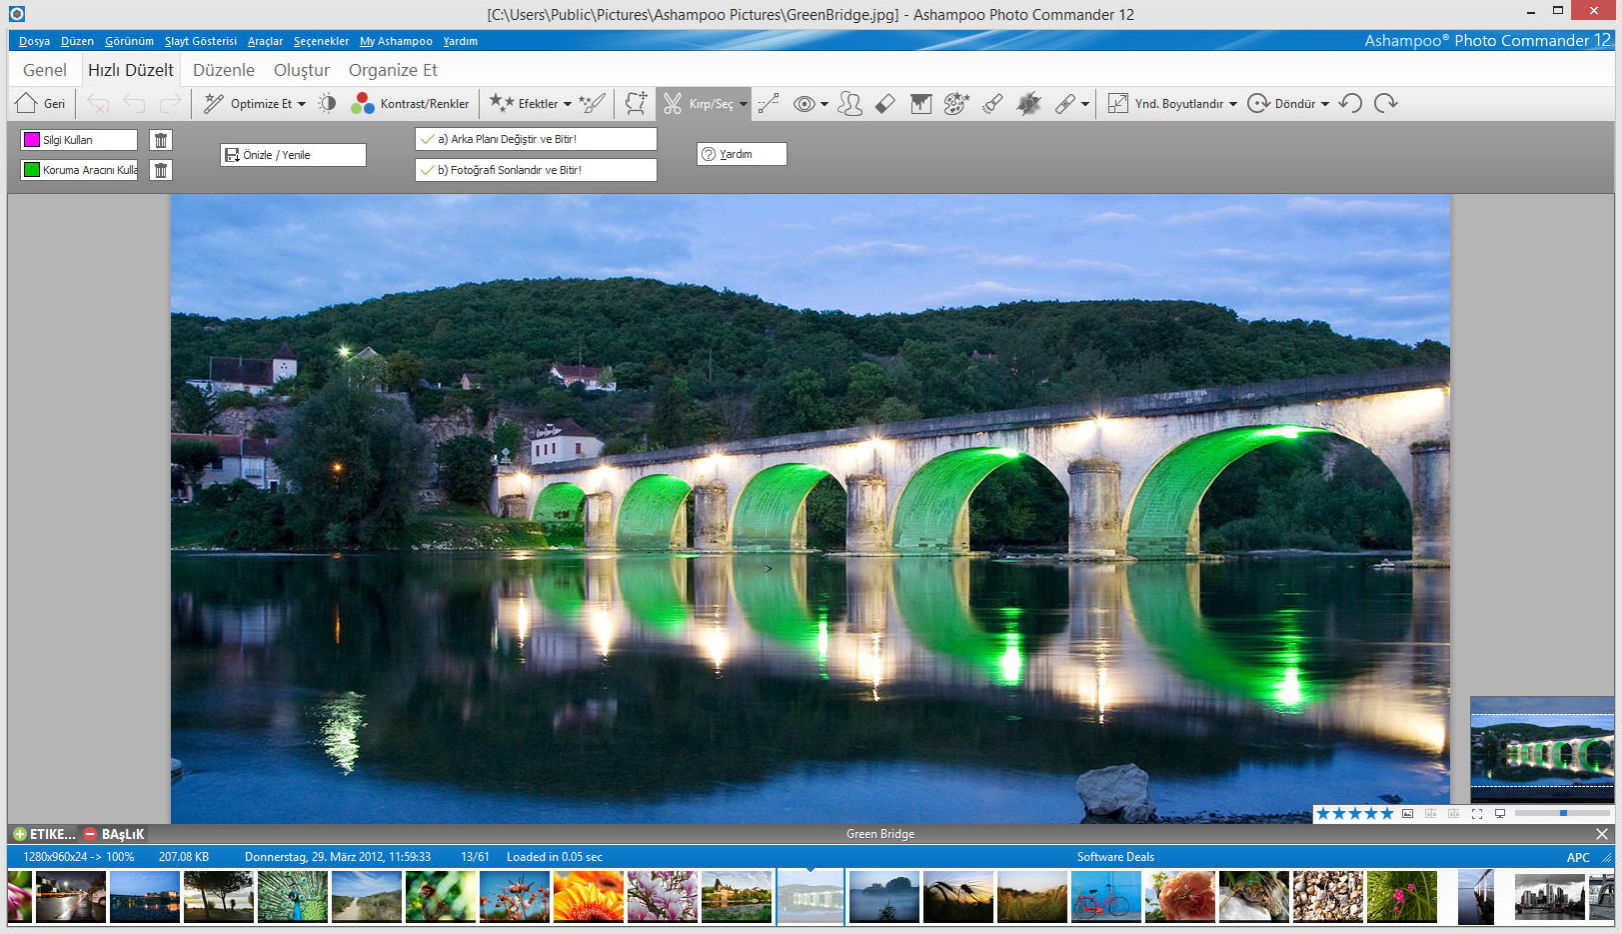Expand the Optimize Et dropdown
1622x934 pixels.
point(302,104)
